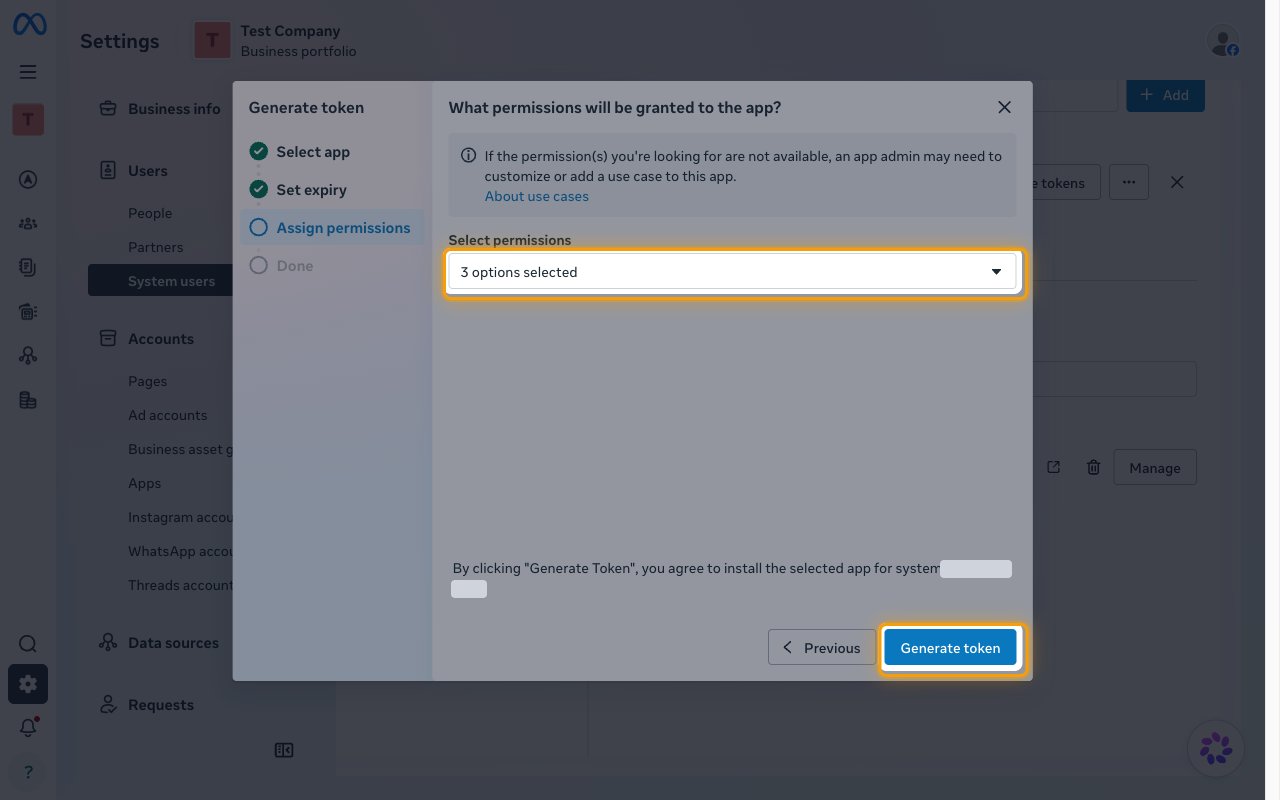Open the Select permissions dropdown
Viewport: 1280px width, 800px height.
(x=733, y=272)
